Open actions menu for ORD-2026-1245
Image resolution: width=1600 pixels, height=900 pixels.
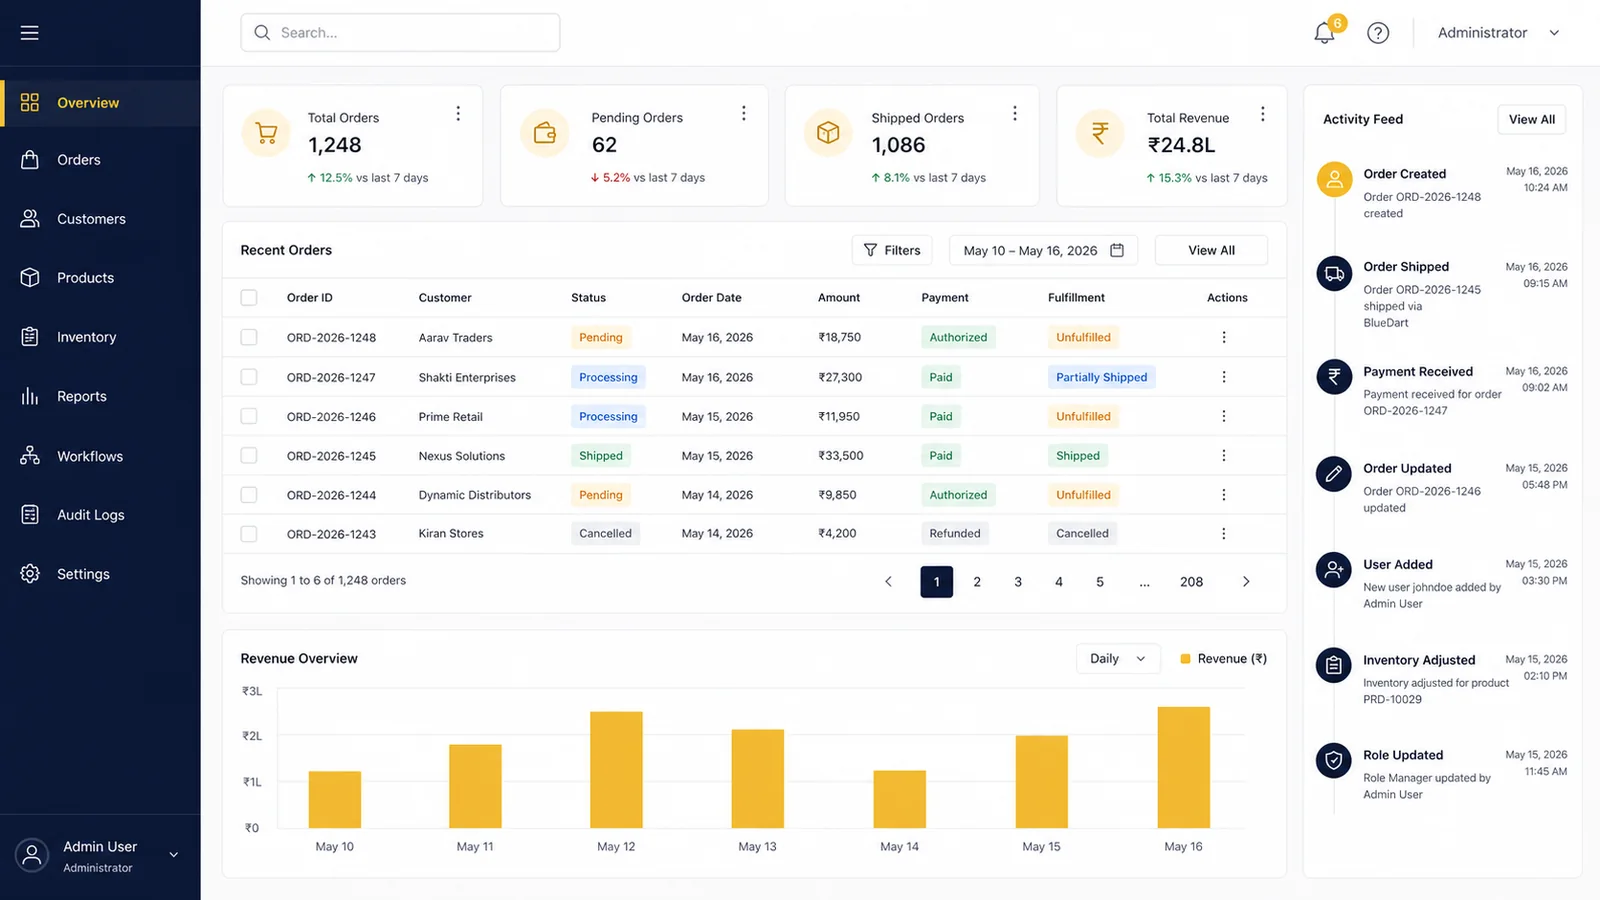pyautogui.click(x=1224, y=456)
